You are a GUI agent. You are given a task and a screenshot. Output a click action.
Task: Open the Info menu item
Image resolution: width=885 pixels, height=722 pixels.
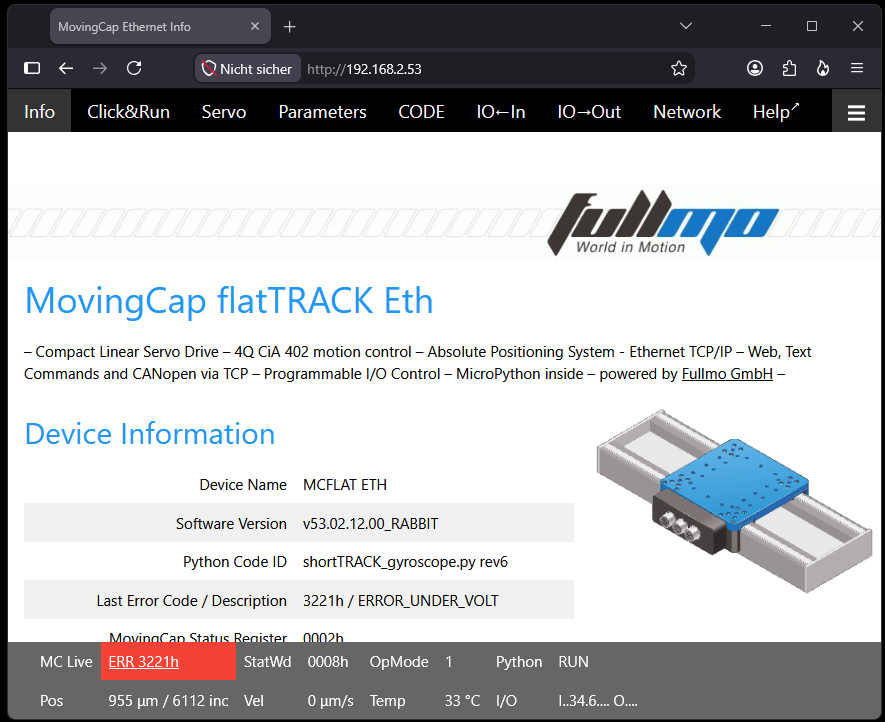40,112
